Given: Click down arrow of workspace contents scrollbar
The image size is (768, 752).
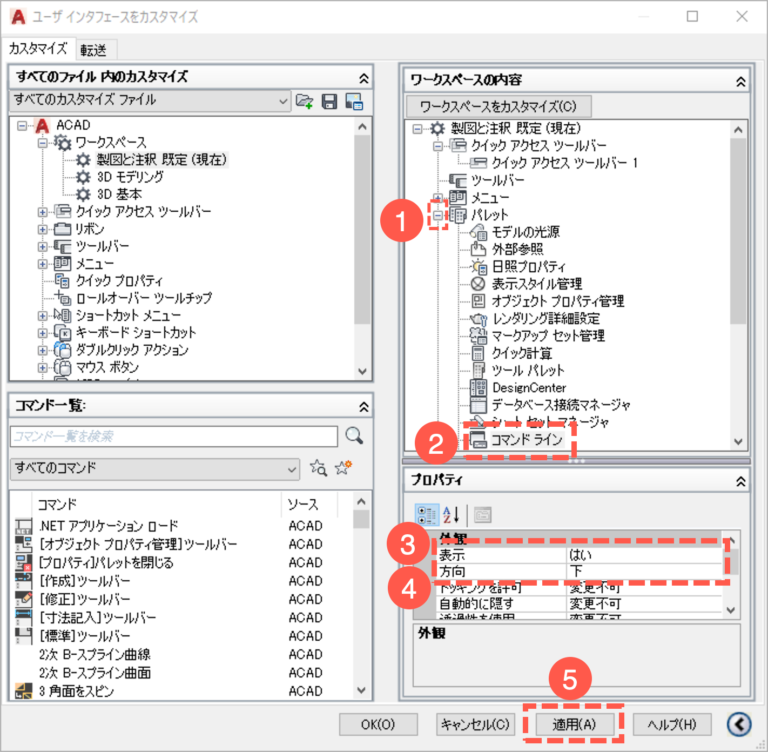Looking at the screenshot, I should (738, 441).
